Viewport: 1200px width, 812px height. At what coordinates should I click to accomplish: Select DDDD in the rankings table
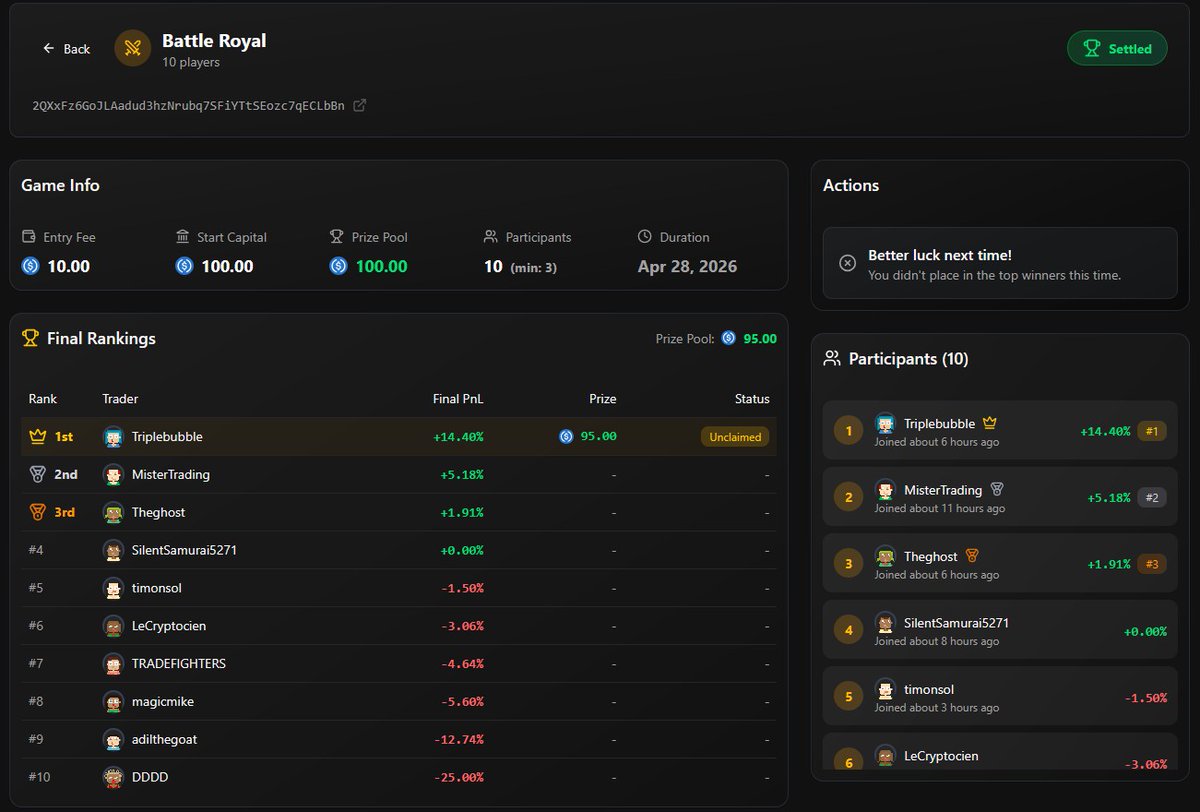[x=150, y=777]
